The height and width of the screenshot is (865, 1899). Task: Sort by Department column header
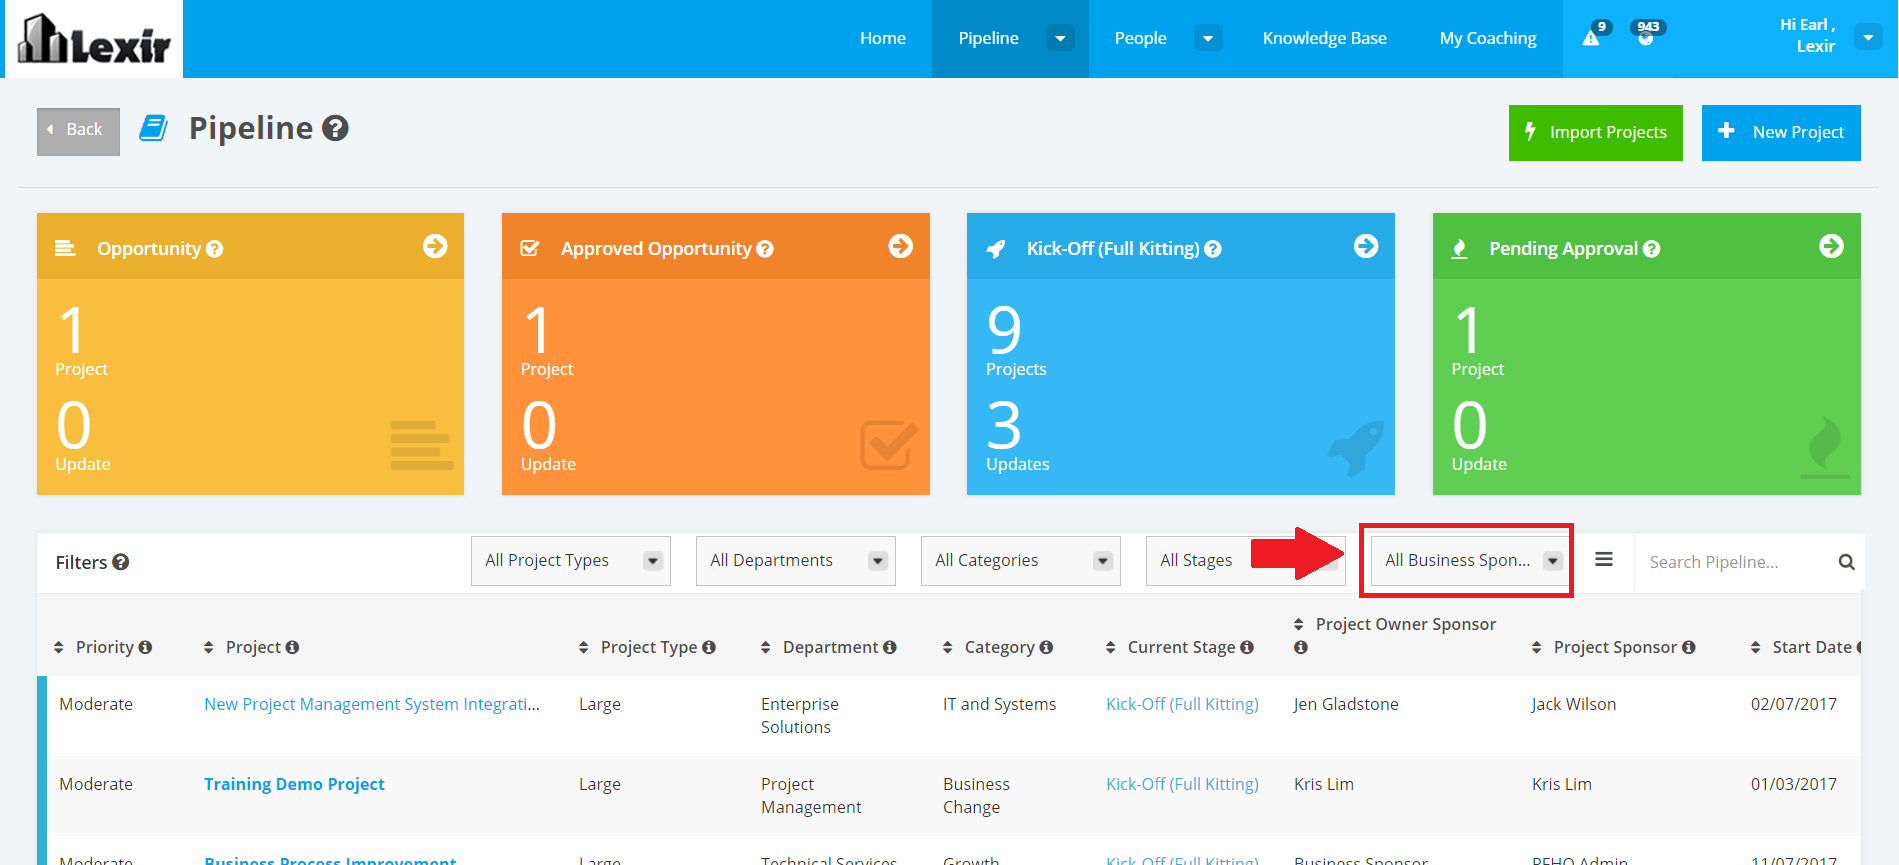(829, 647)
